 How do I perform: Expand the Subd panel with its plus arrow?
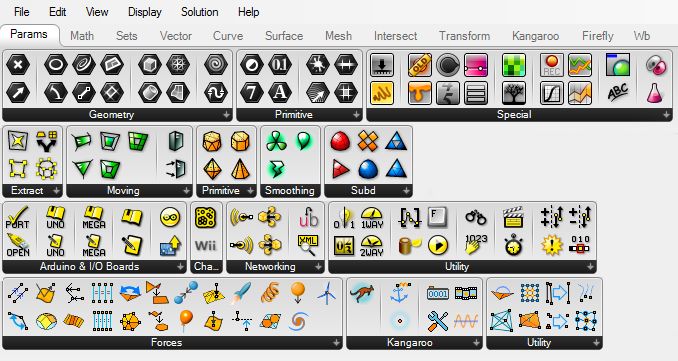(406, 191)
